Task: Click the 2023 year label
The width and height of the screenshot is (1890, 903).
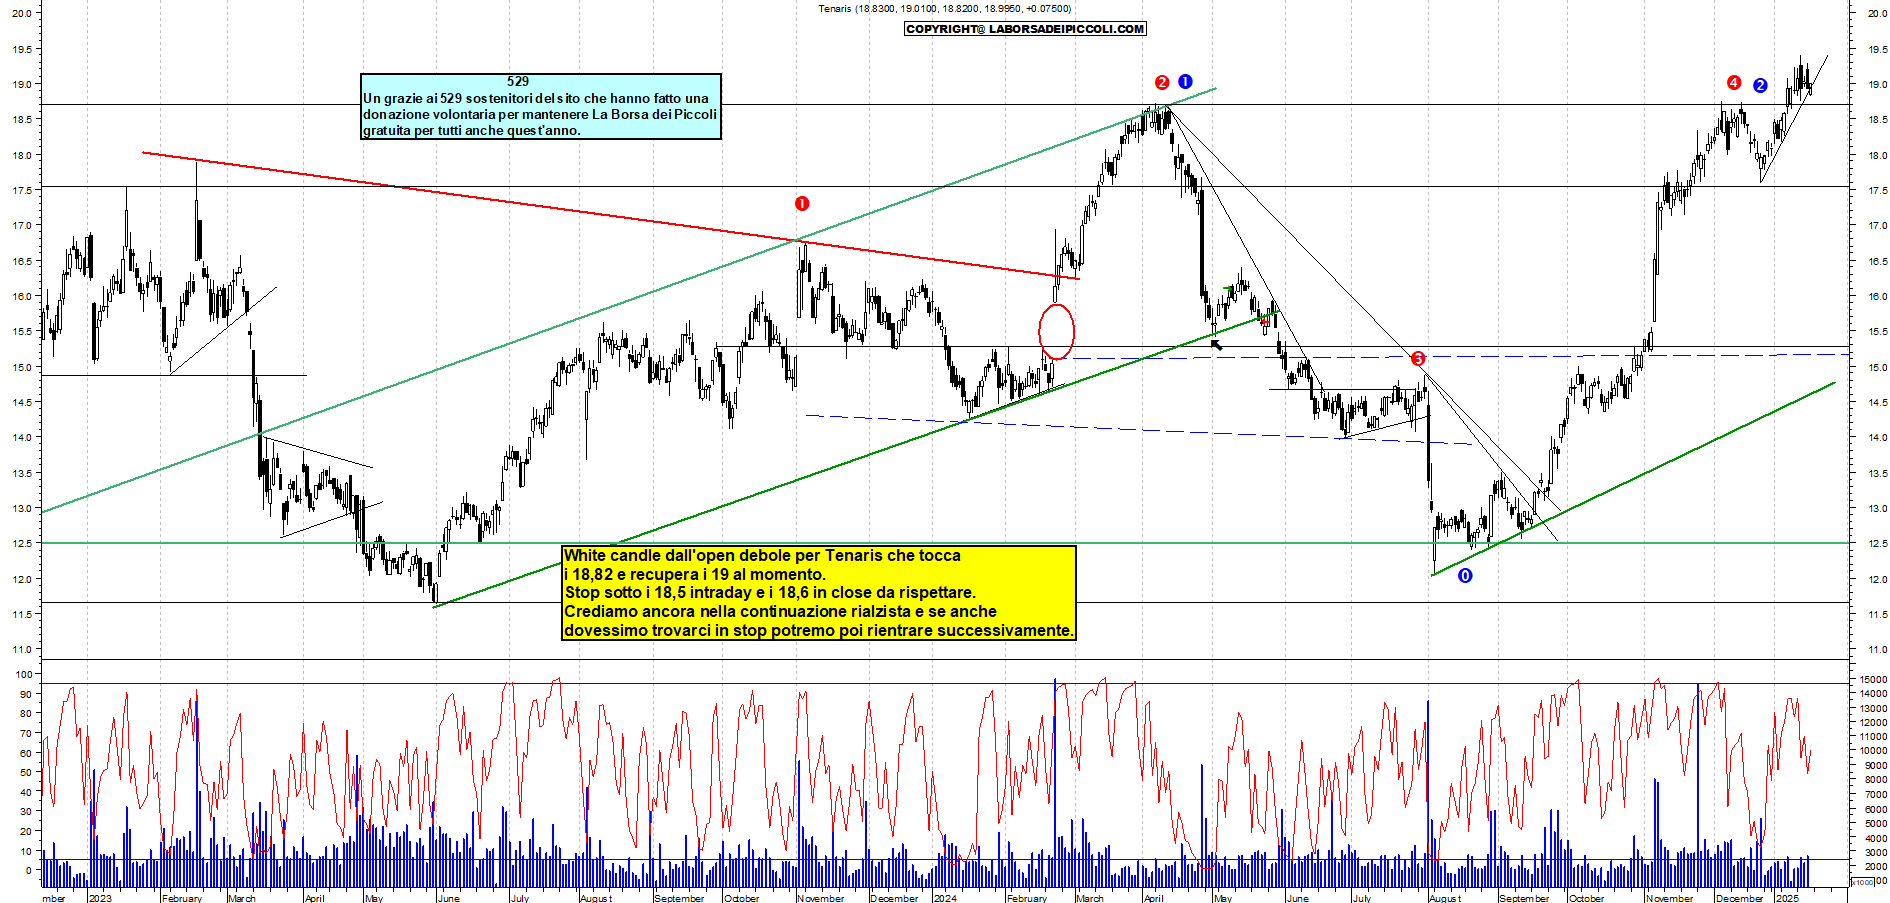Action: pyautogui.click(x=100, y=898)
